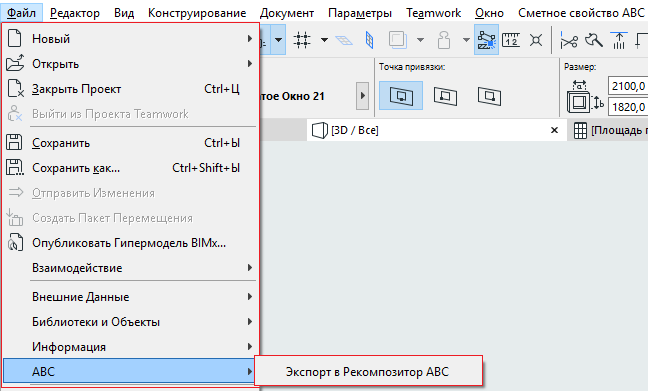Select the grid snap icon in toolbar
This screenshot has height=391, width=648.
(302, 40)
